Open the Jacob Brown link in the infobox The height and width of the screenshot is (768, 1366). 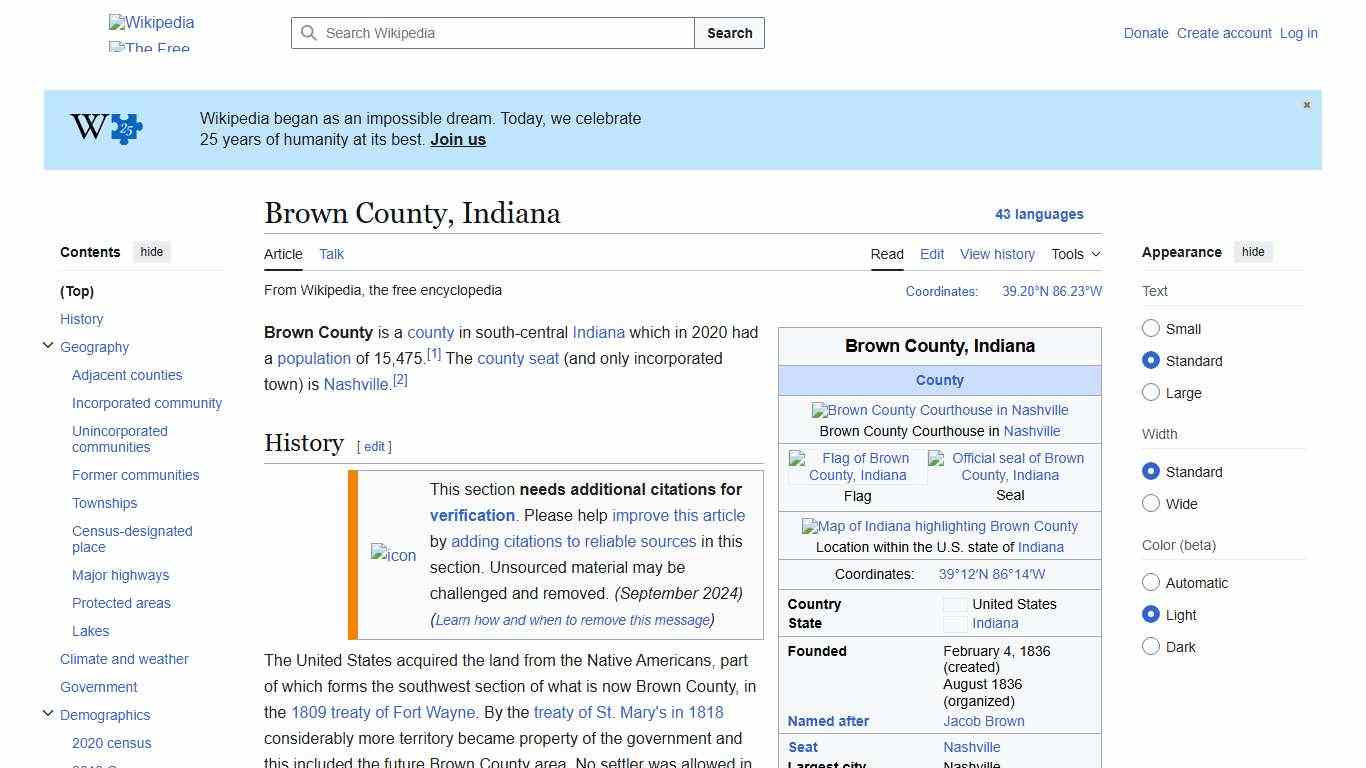[984, 721]
